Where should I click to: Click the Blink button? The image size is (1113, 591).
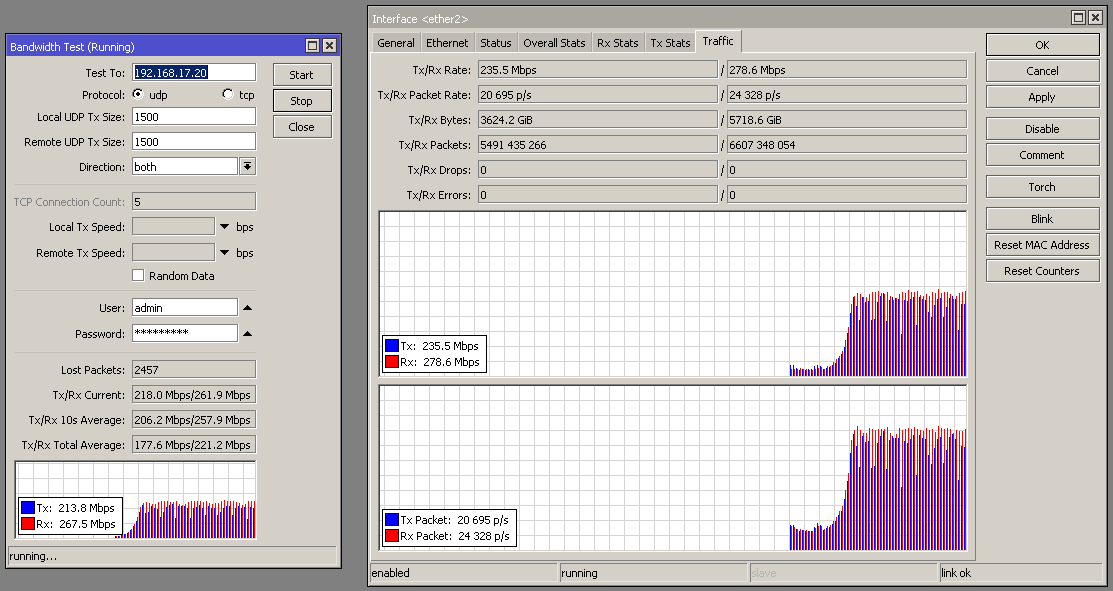tap(1041, 219)
